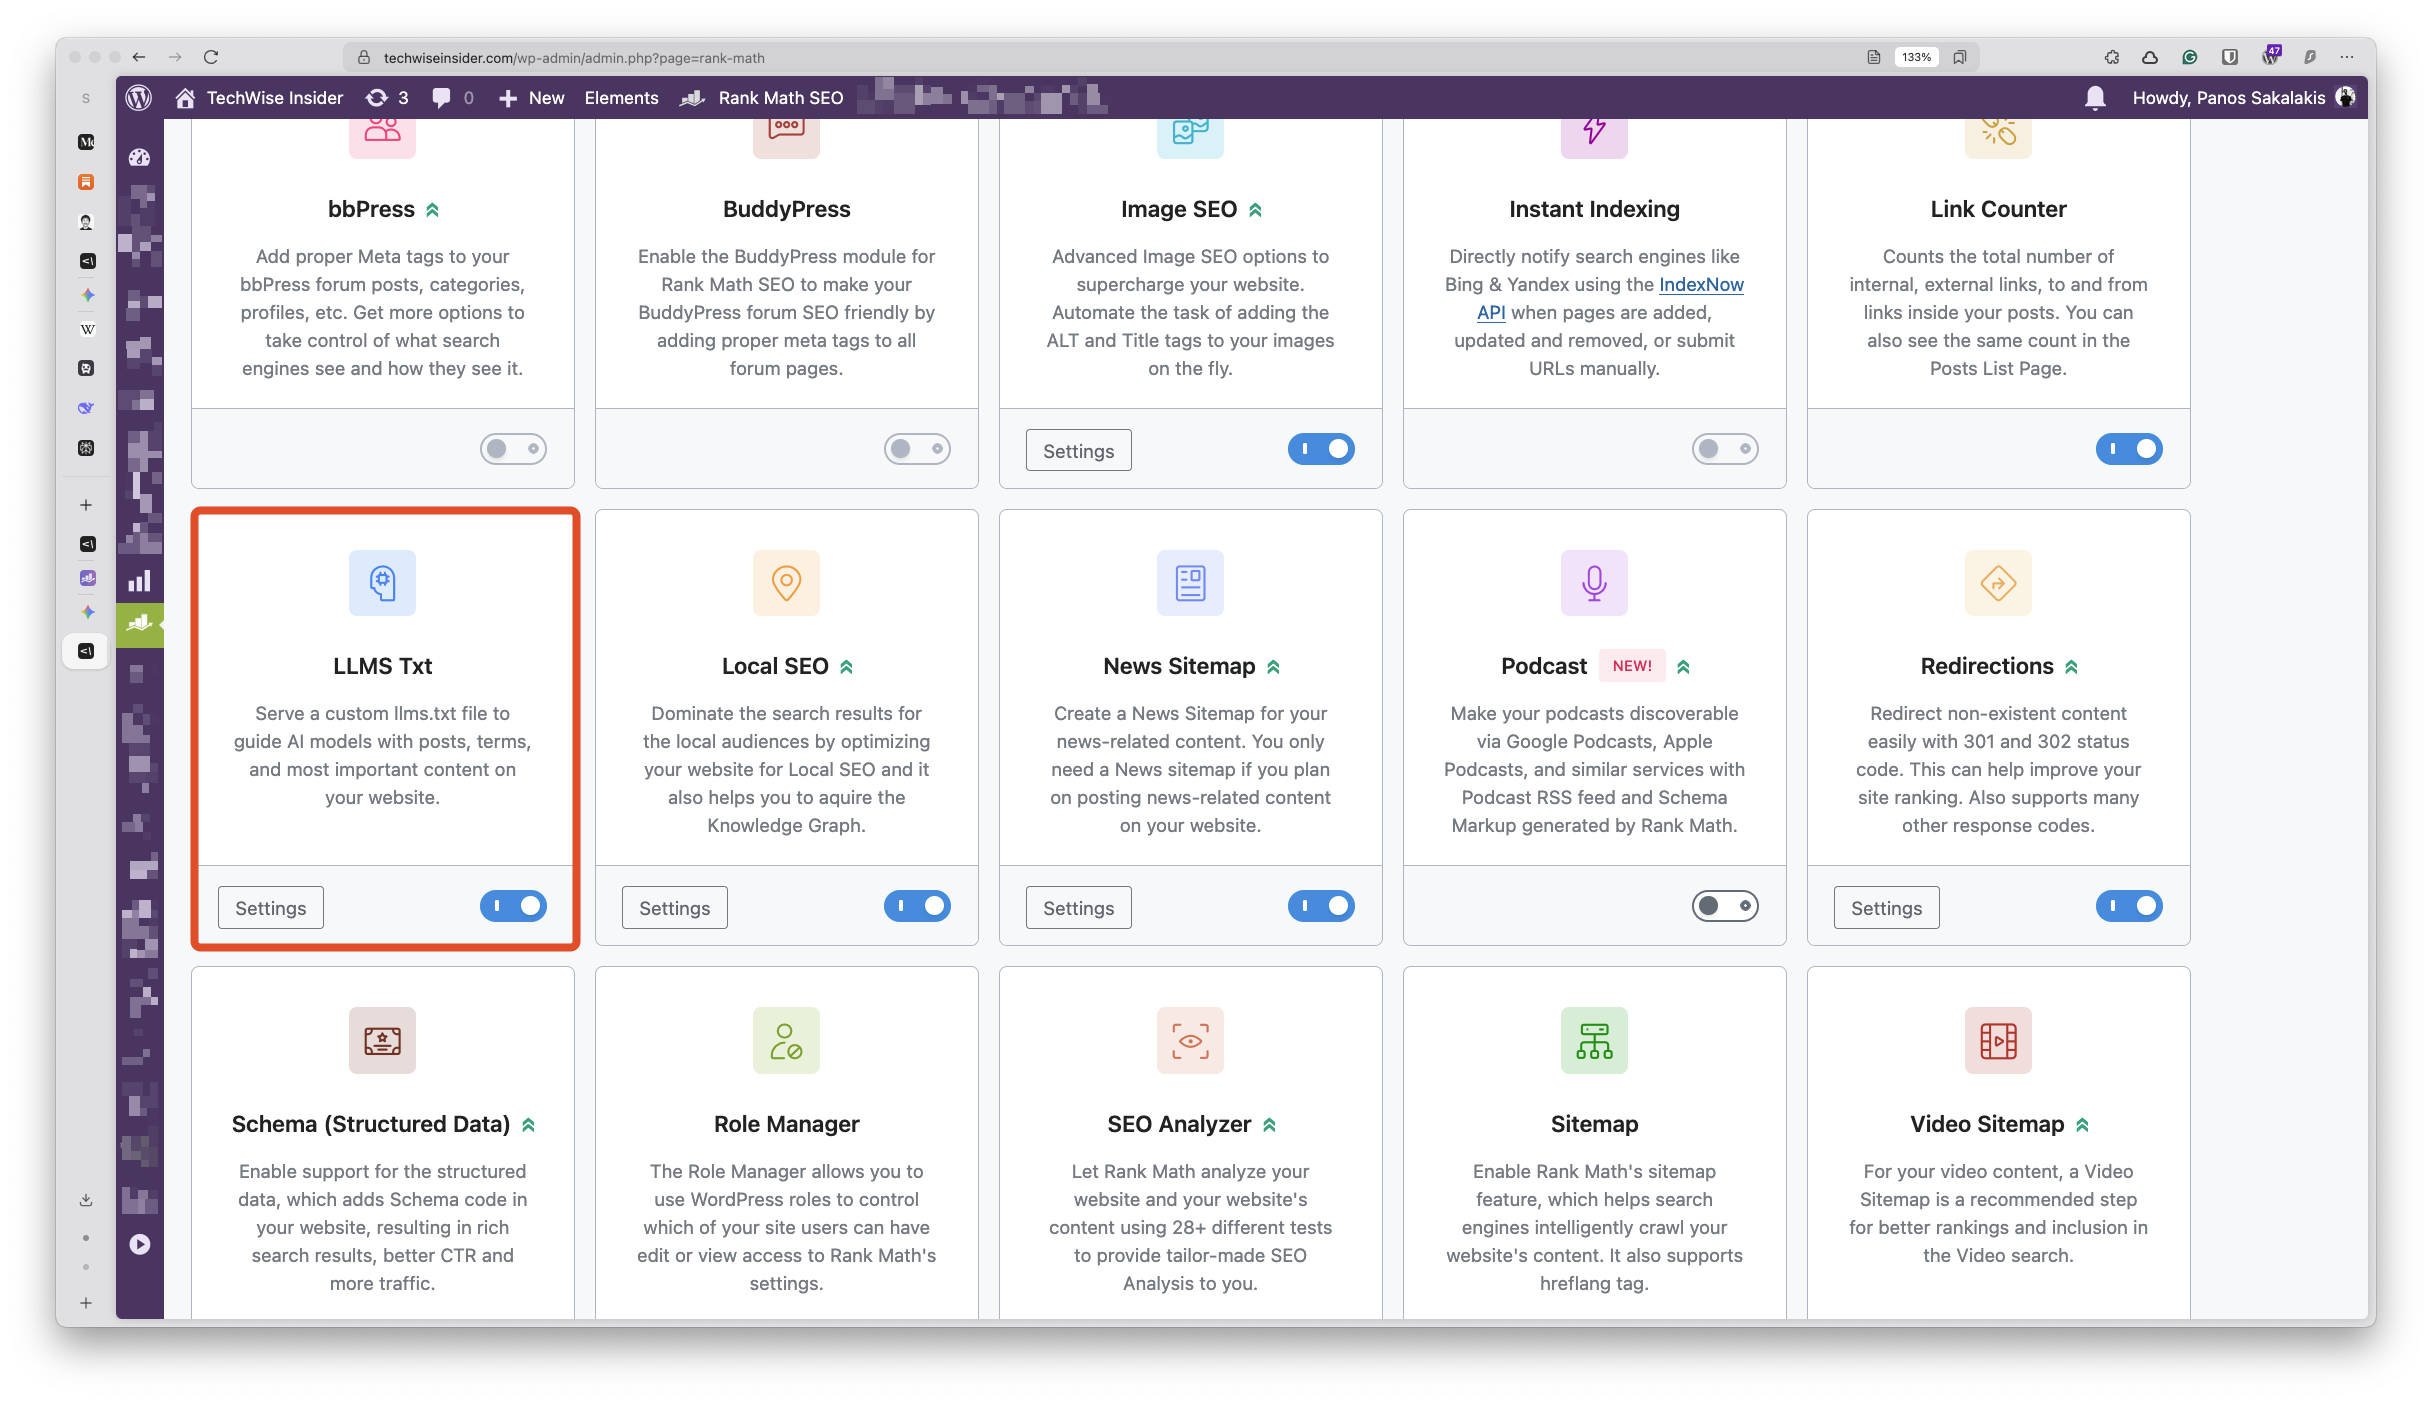Click the Local SEO pin icon
The height and width of the screenshot is (1401, 2432).
(x=786, y=583)
